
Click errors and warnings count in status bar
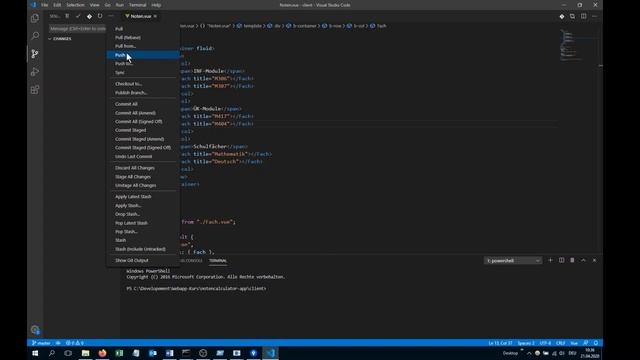pyautogui.click(x=75, y=343)
